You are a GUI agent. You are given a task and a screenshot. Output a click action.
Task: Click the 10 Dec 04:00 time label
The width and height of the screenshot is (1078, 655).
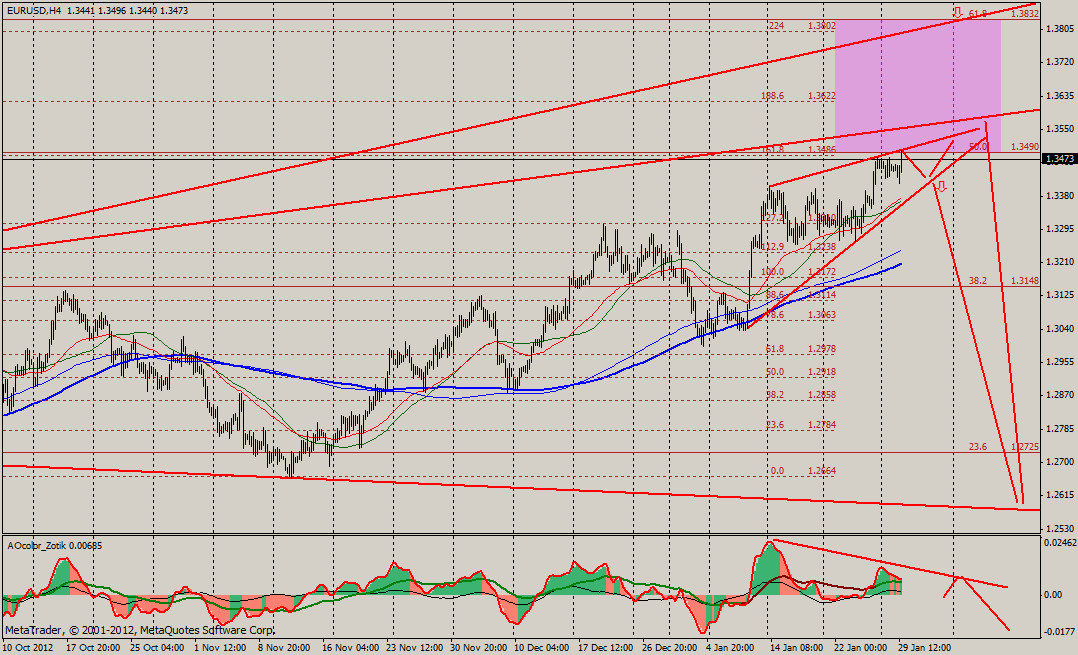tap(542, 647)
